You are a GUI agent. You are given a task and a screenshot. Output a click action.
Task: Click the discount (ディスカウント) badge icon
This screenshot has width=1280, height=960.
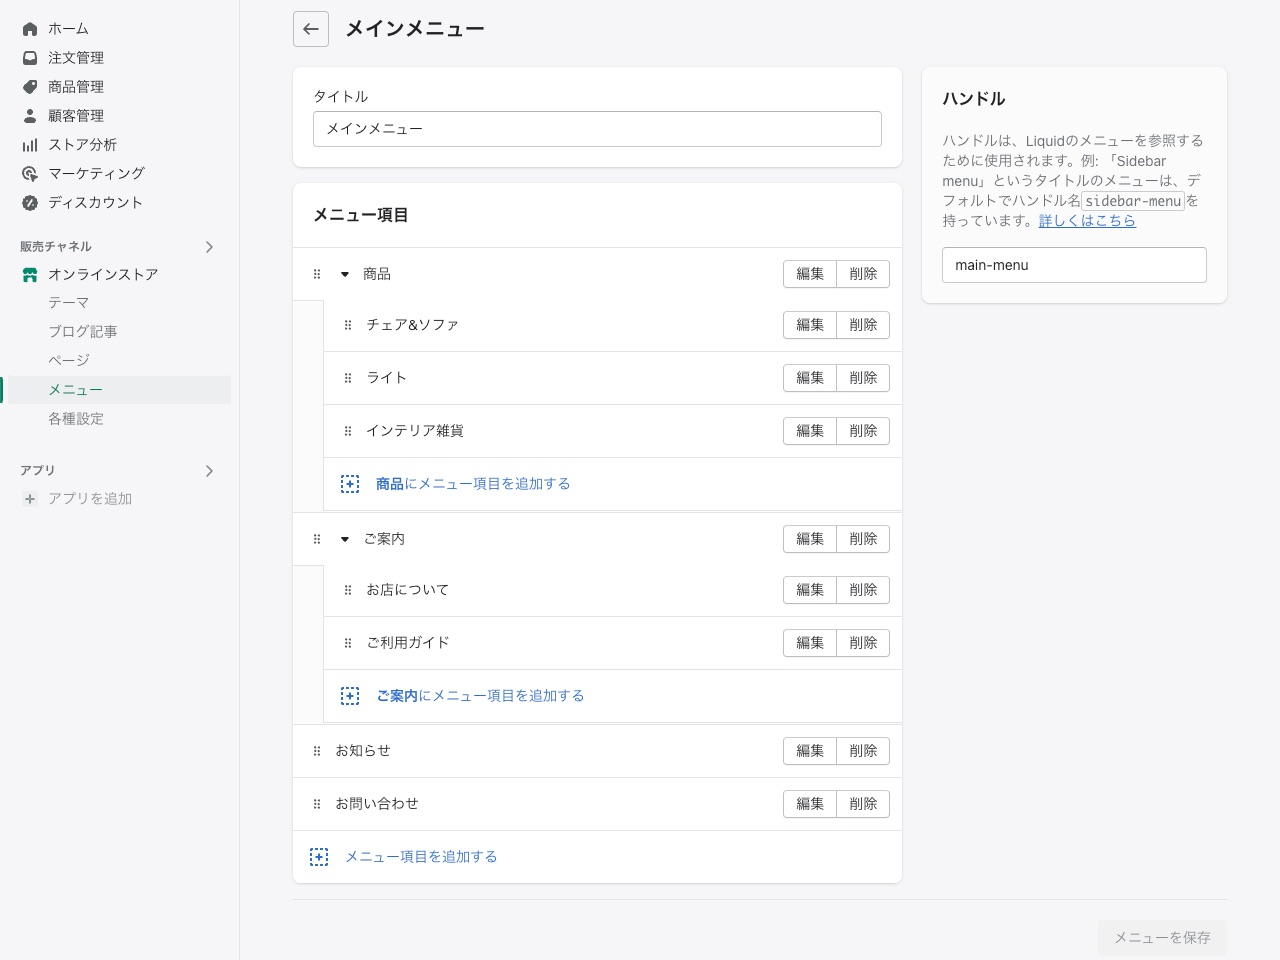coord(30,203)
